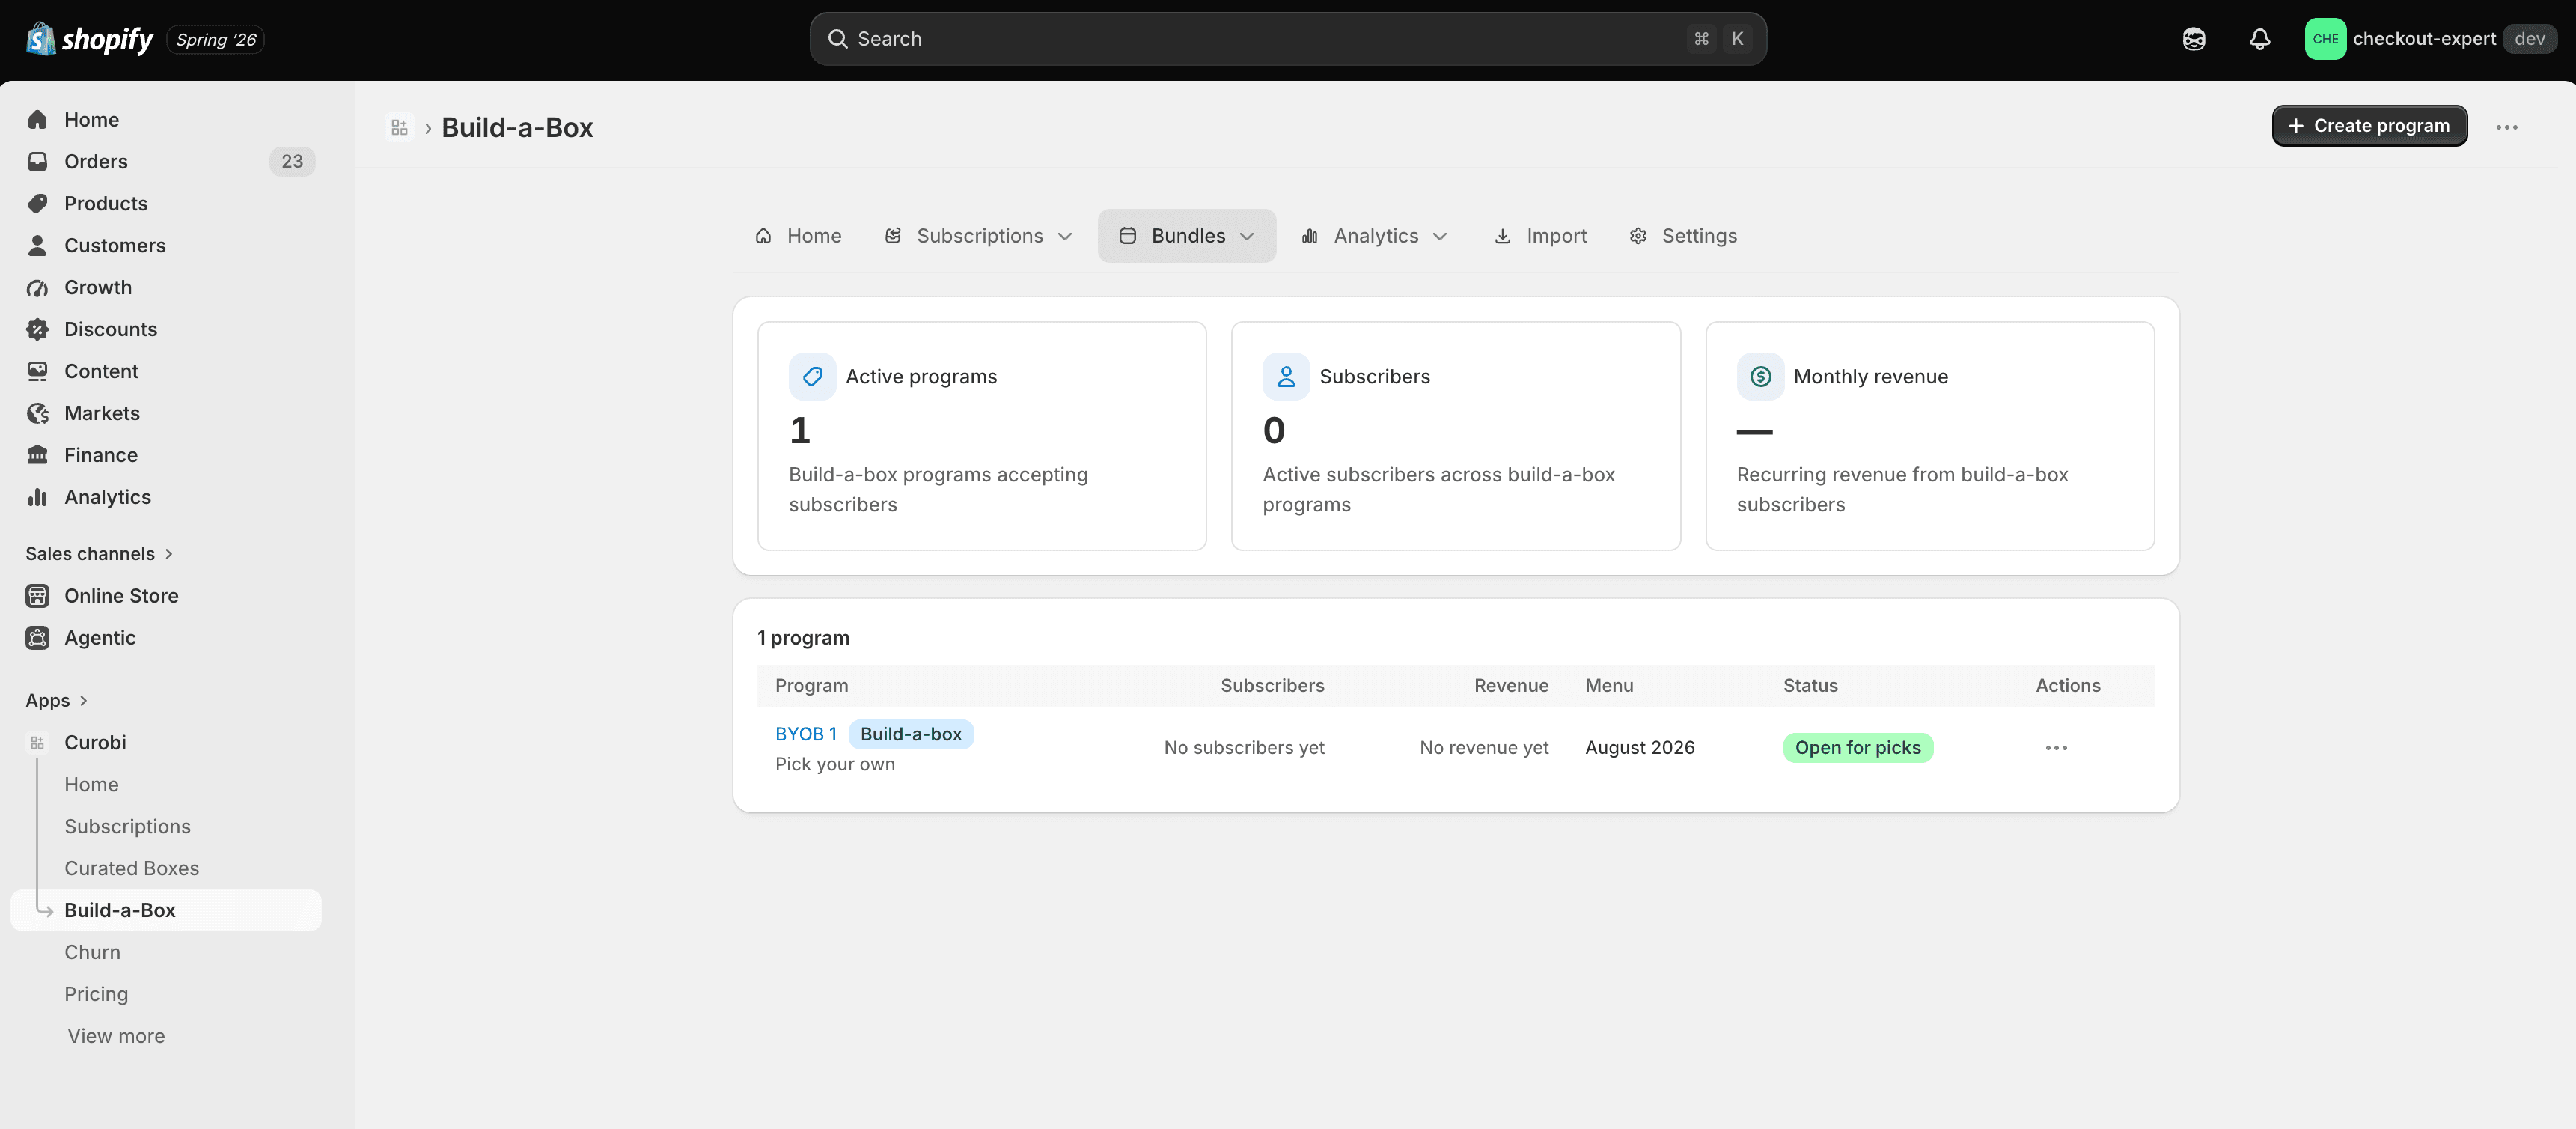Viewport: 2576px width, 1129px height.
Task: Click the Customers person icon
Action: click(38, 246)
